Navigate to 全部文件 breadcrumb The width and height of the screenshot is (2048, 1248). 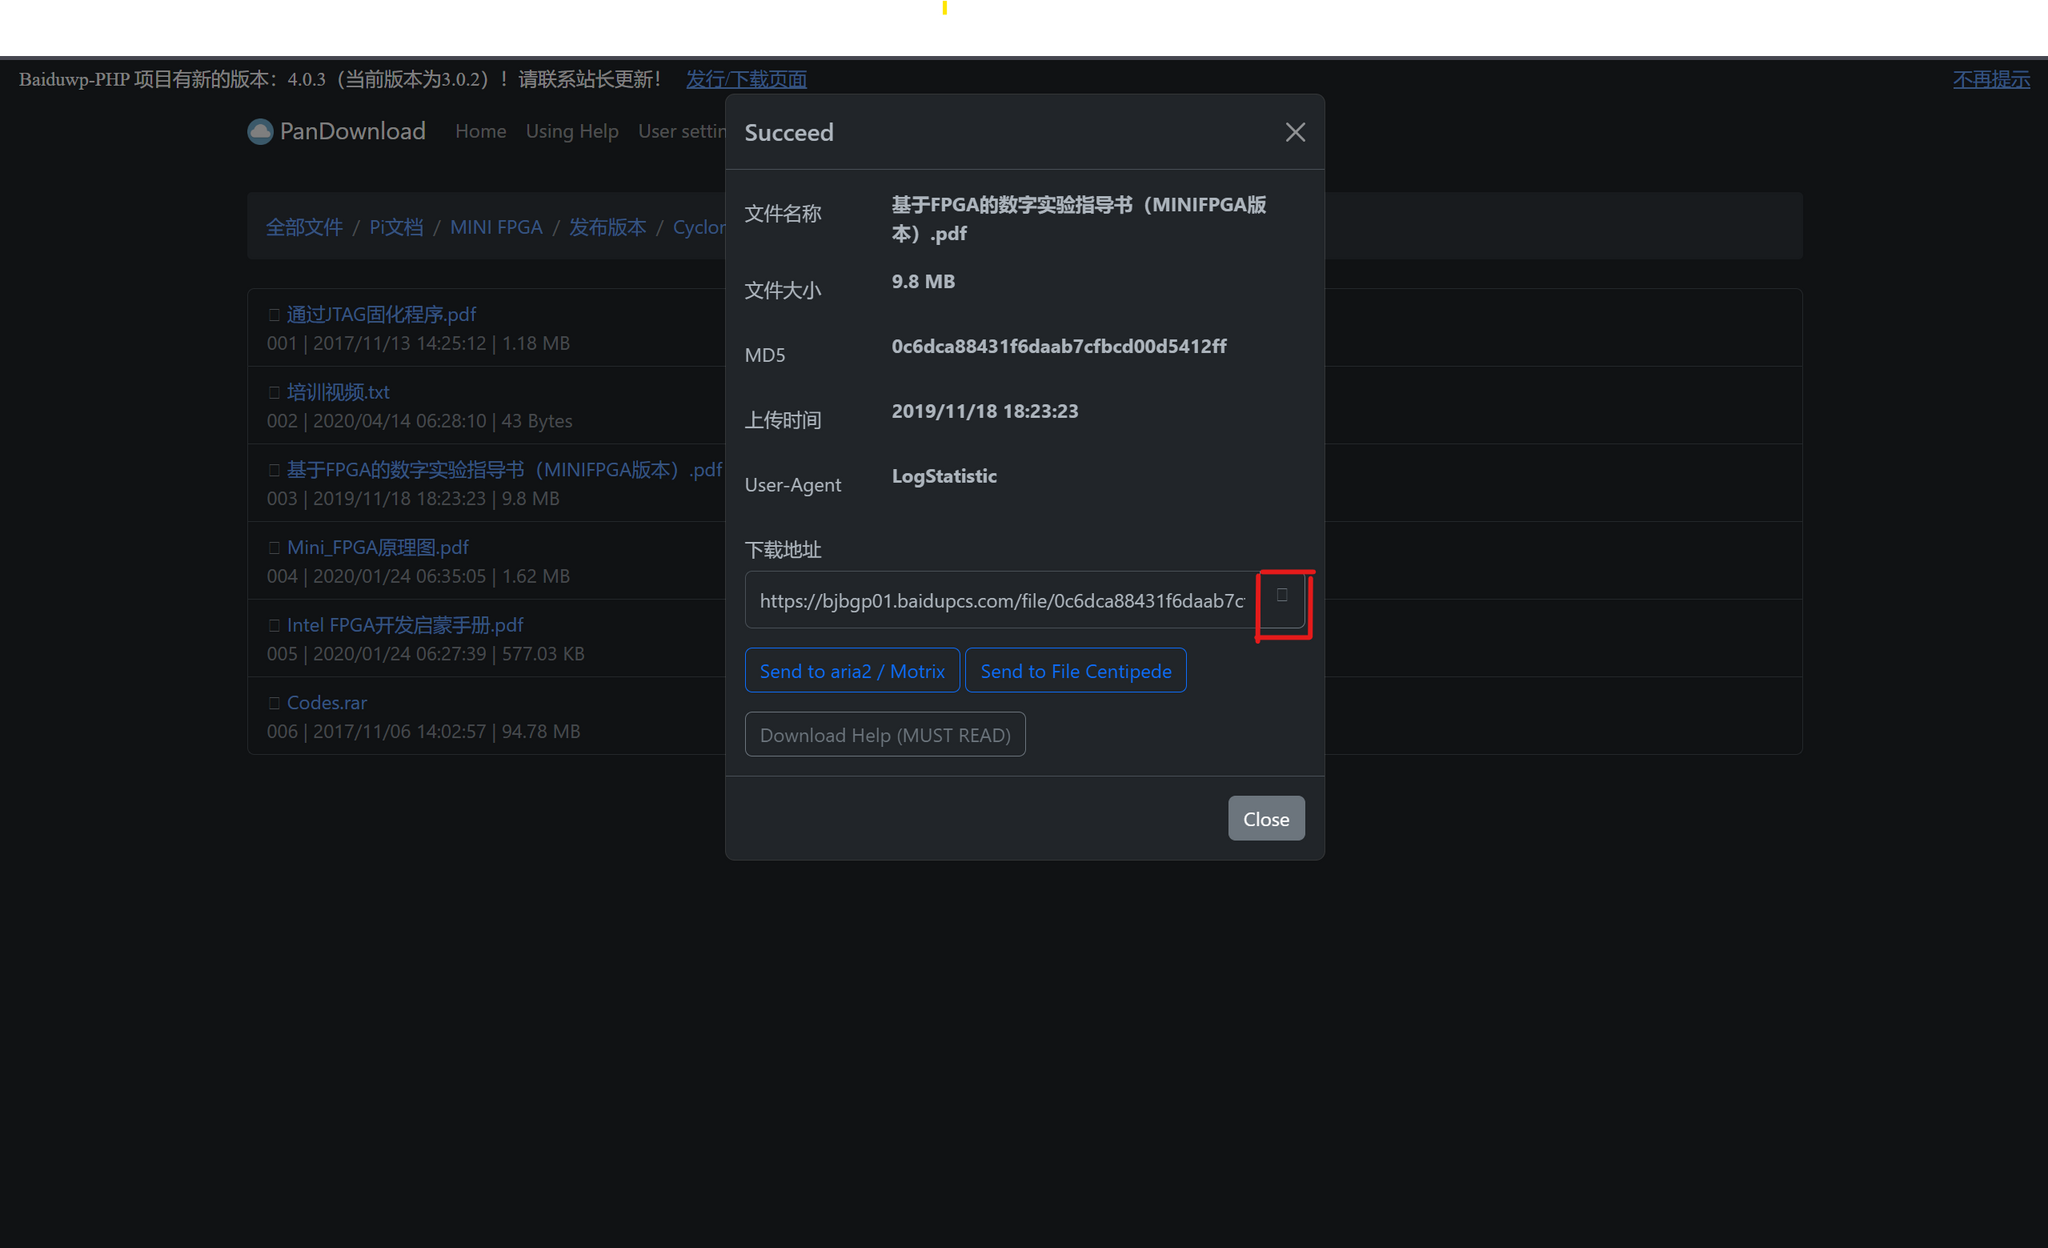[304, 227]
